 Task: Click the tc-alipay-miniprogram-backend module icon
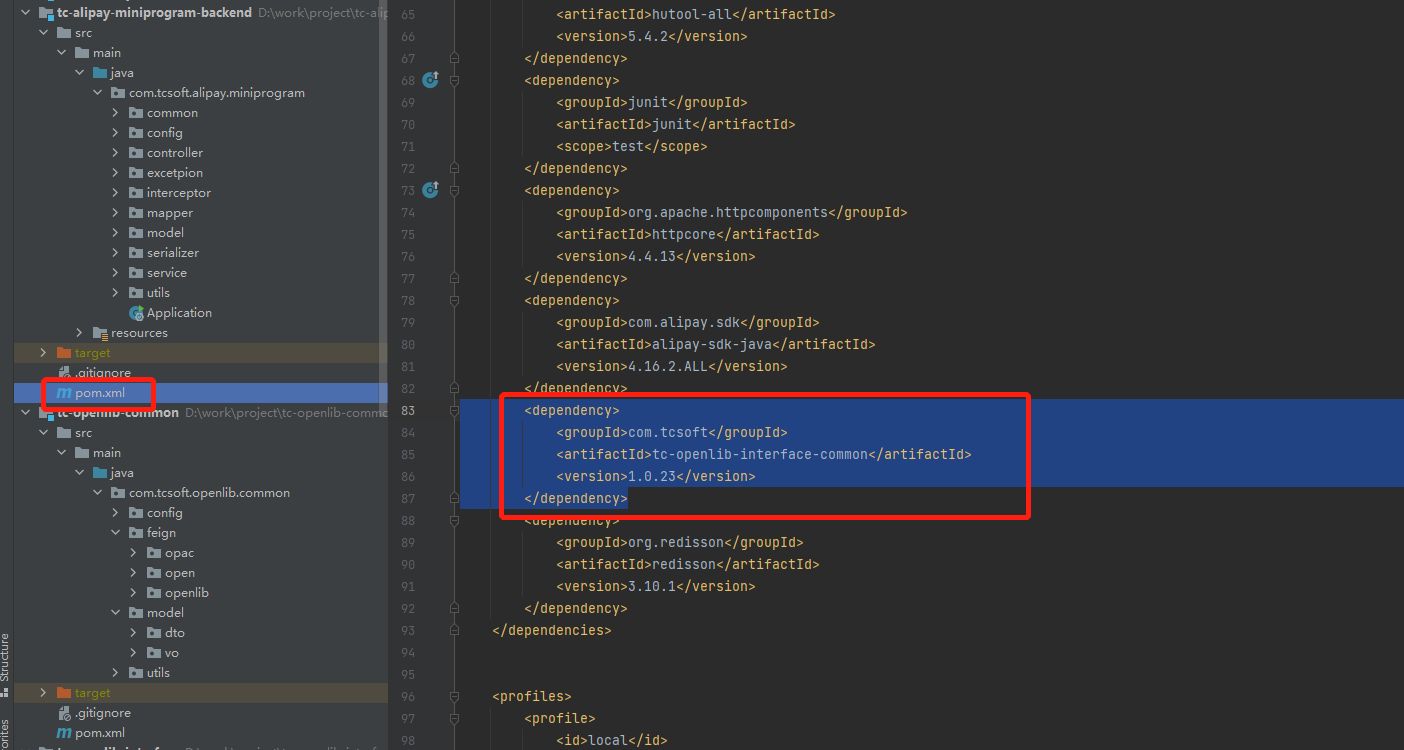coord(46,13)
